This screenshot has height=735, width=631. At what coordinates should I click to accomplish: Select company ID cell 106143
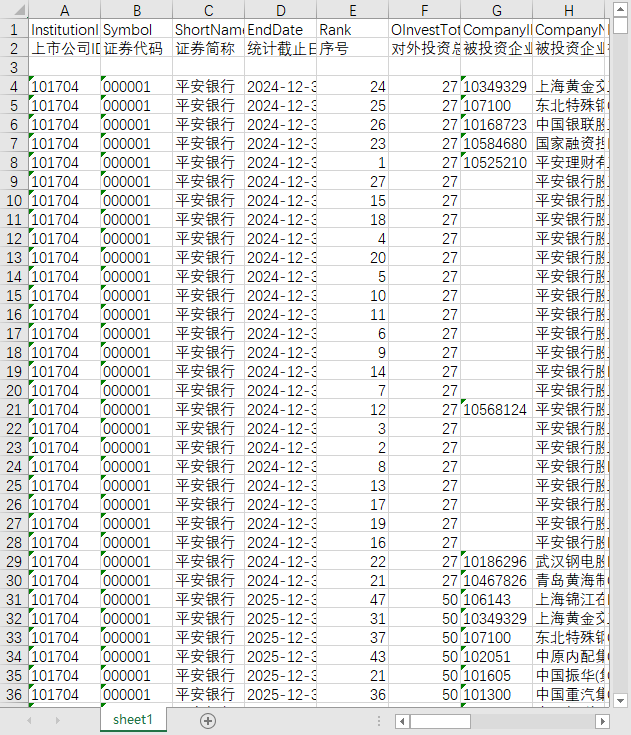(x=496, y=600)
